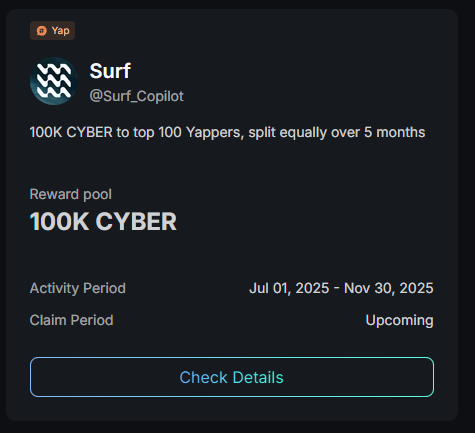Click the dash between activity dates
475x433 pixels.
coord(337,288)
